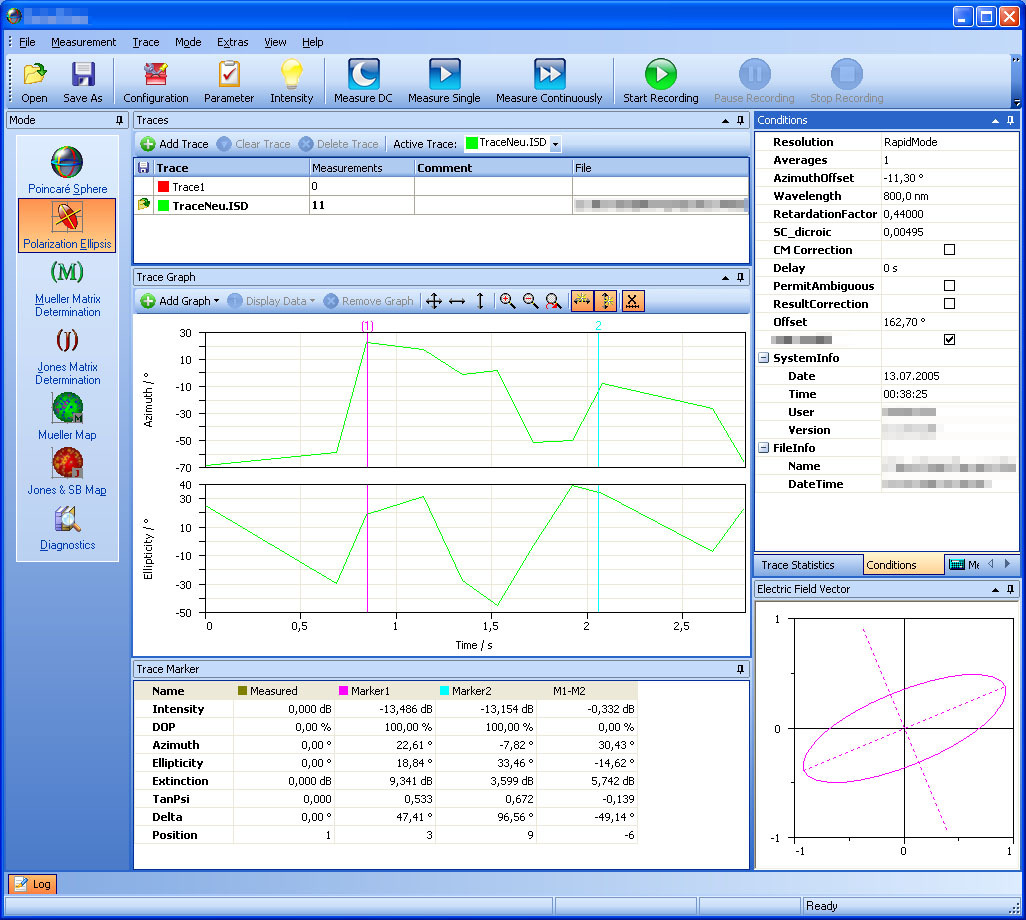Screen dimensions: 1026x920
Task: Select the vertical pan graph tool
Action: 480,301
